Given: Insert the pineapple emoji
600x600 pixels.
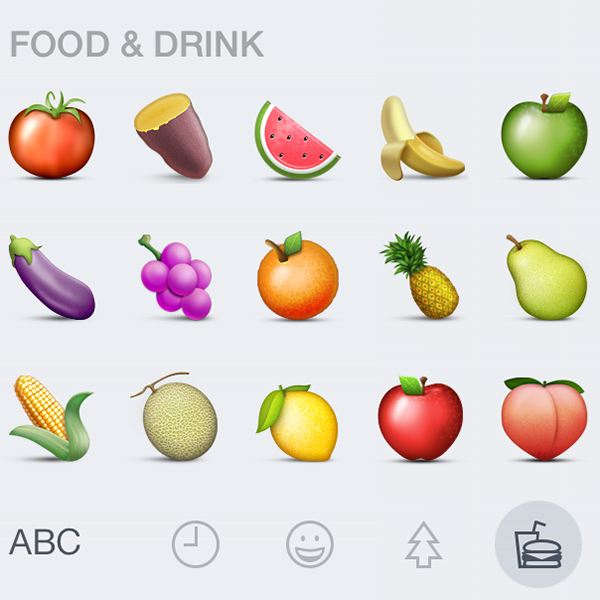Looking at the screenshot, I should tap(419, 275).
